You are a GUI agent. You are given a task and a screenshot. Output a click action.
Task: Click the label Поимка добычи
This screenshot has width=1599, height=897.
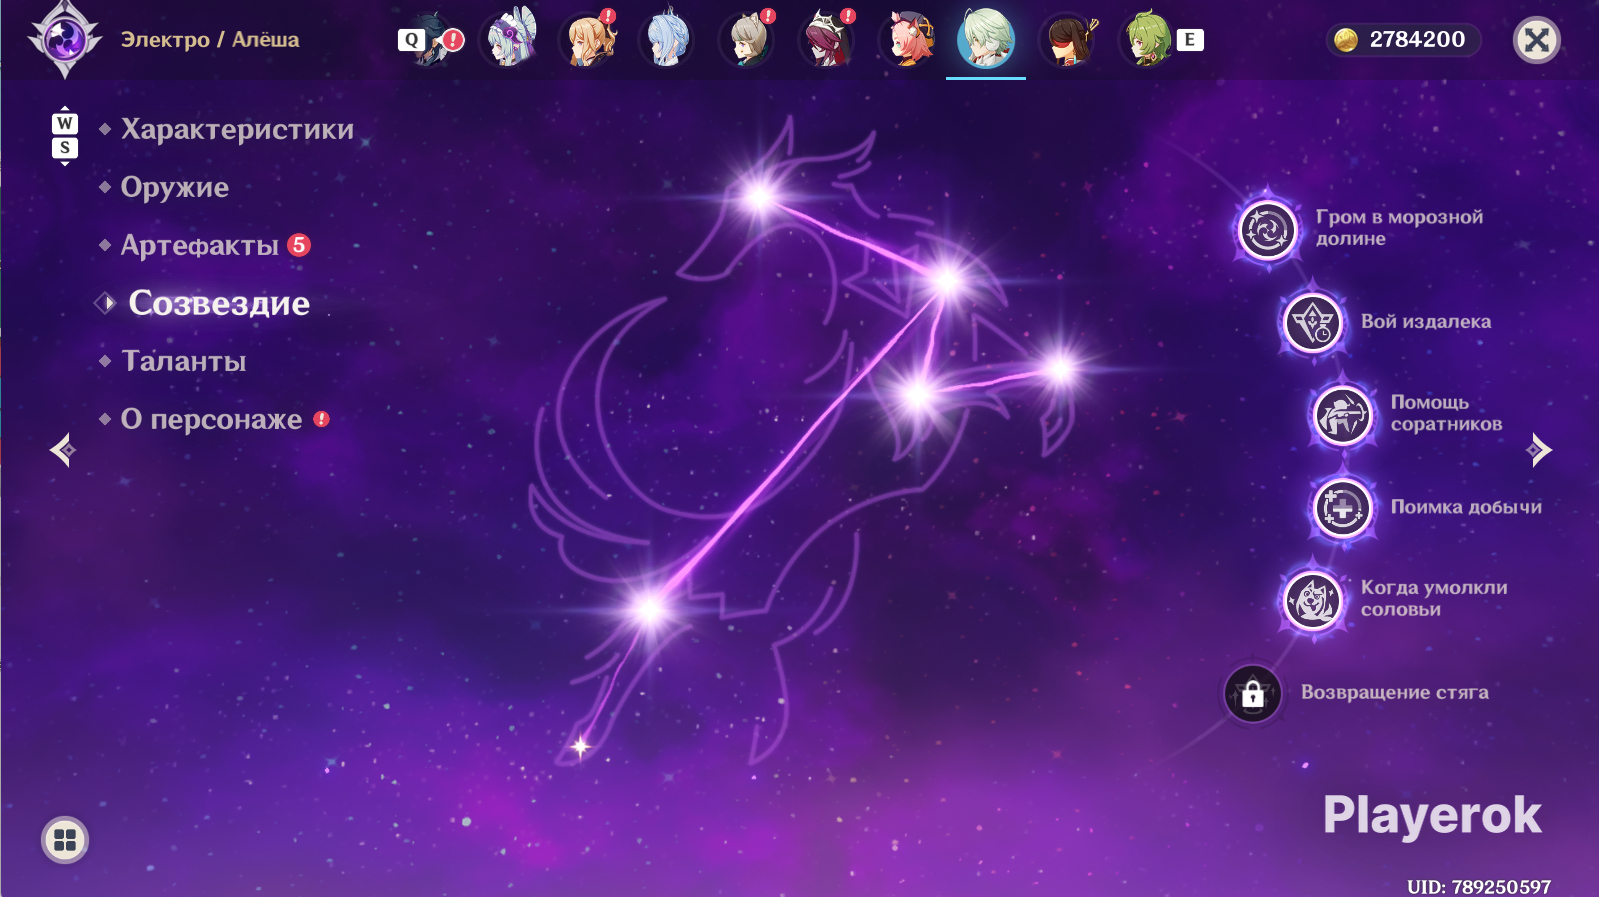(x=1466, y=507)
